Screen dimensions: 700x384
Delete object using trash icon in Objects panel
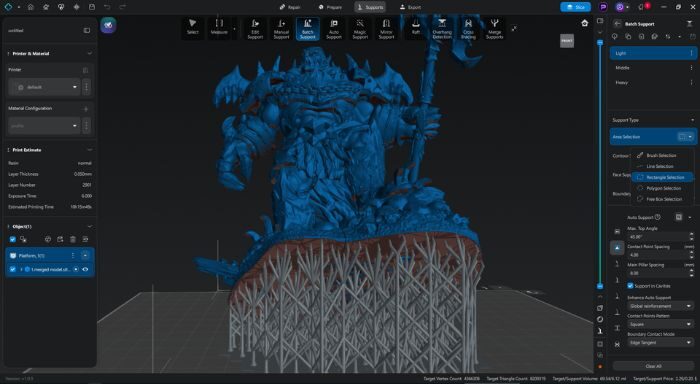pyautogui.click(x=73, y=239)
